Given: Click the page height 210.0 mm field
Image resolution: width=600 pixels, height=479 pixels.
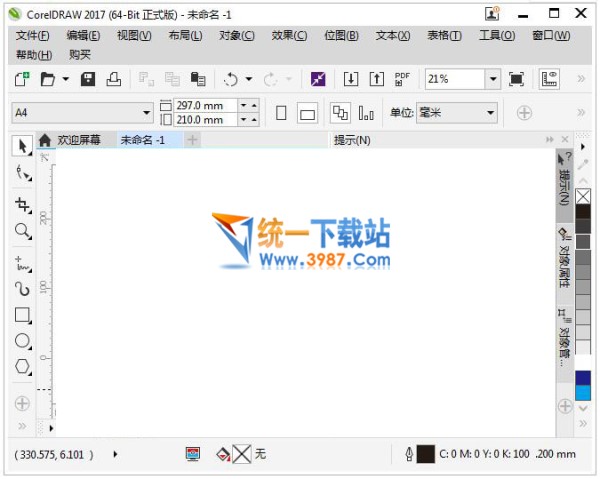Looking at the screenshot, I should (206, 120).
